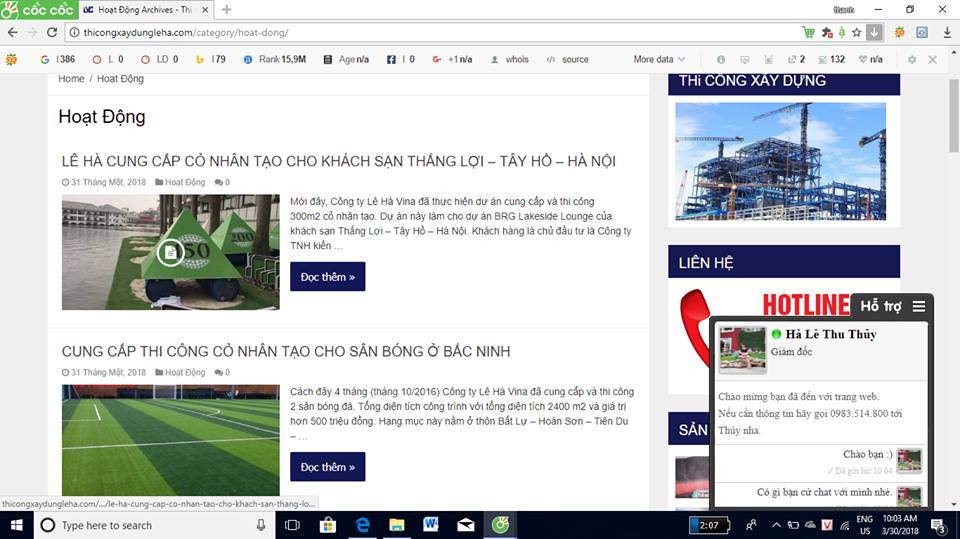This screenshot has height=539, width=960.
Task: Open File Explorer from the taskbar
Action: click(x=397, y=525)
